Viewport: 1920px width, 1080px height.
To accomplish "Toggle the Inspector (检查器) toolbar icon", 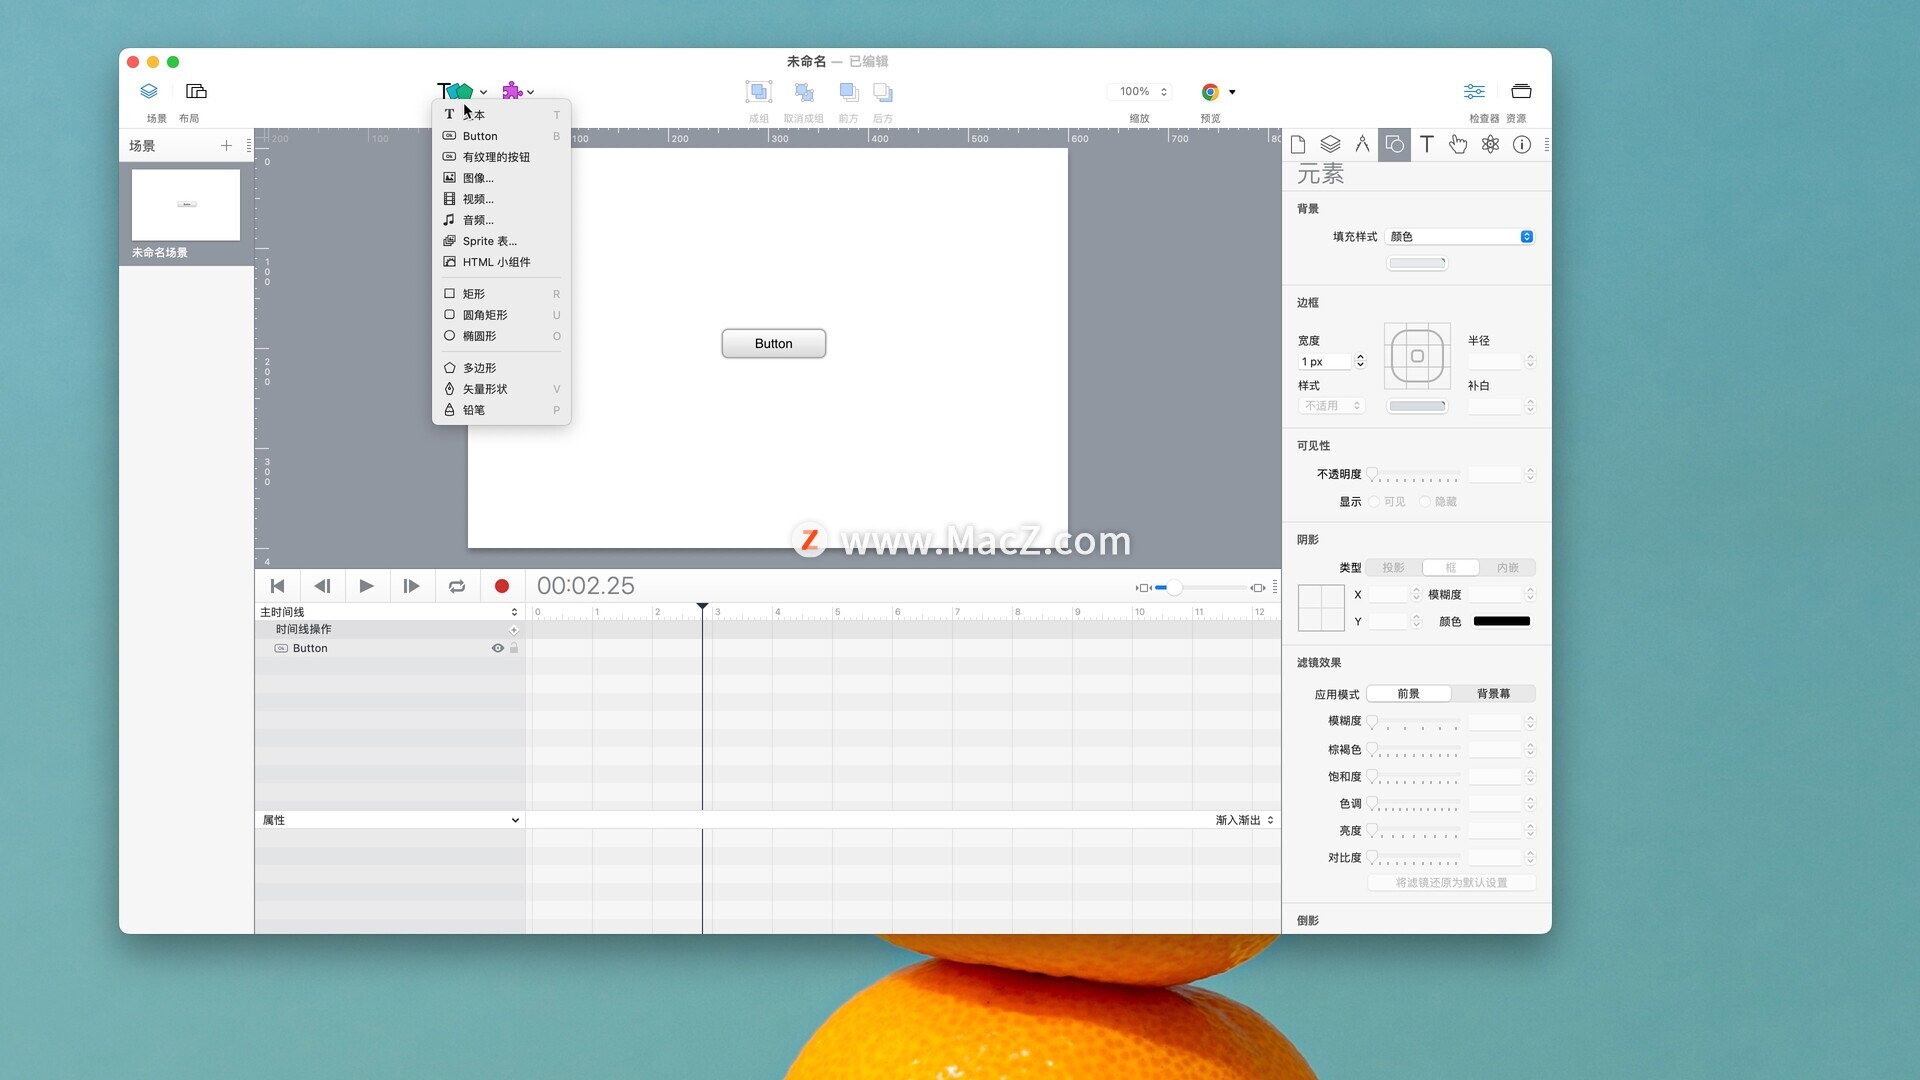I will click(x=1474, y=91).
